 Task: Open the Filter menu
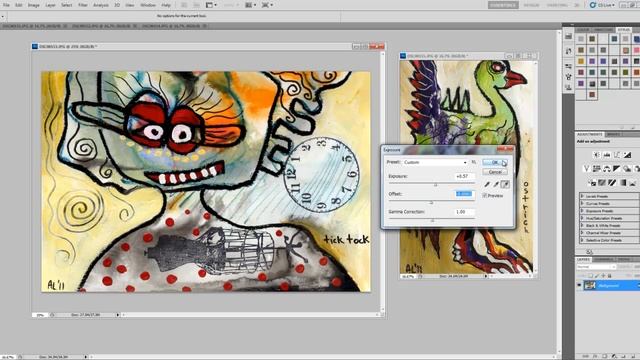pos(83,5)
